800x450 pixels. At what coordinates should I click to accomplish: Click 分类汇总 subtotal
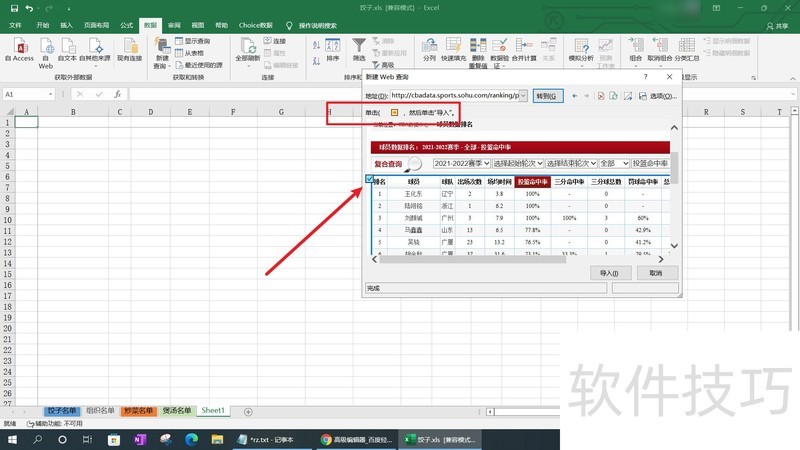tap(687, 50)
